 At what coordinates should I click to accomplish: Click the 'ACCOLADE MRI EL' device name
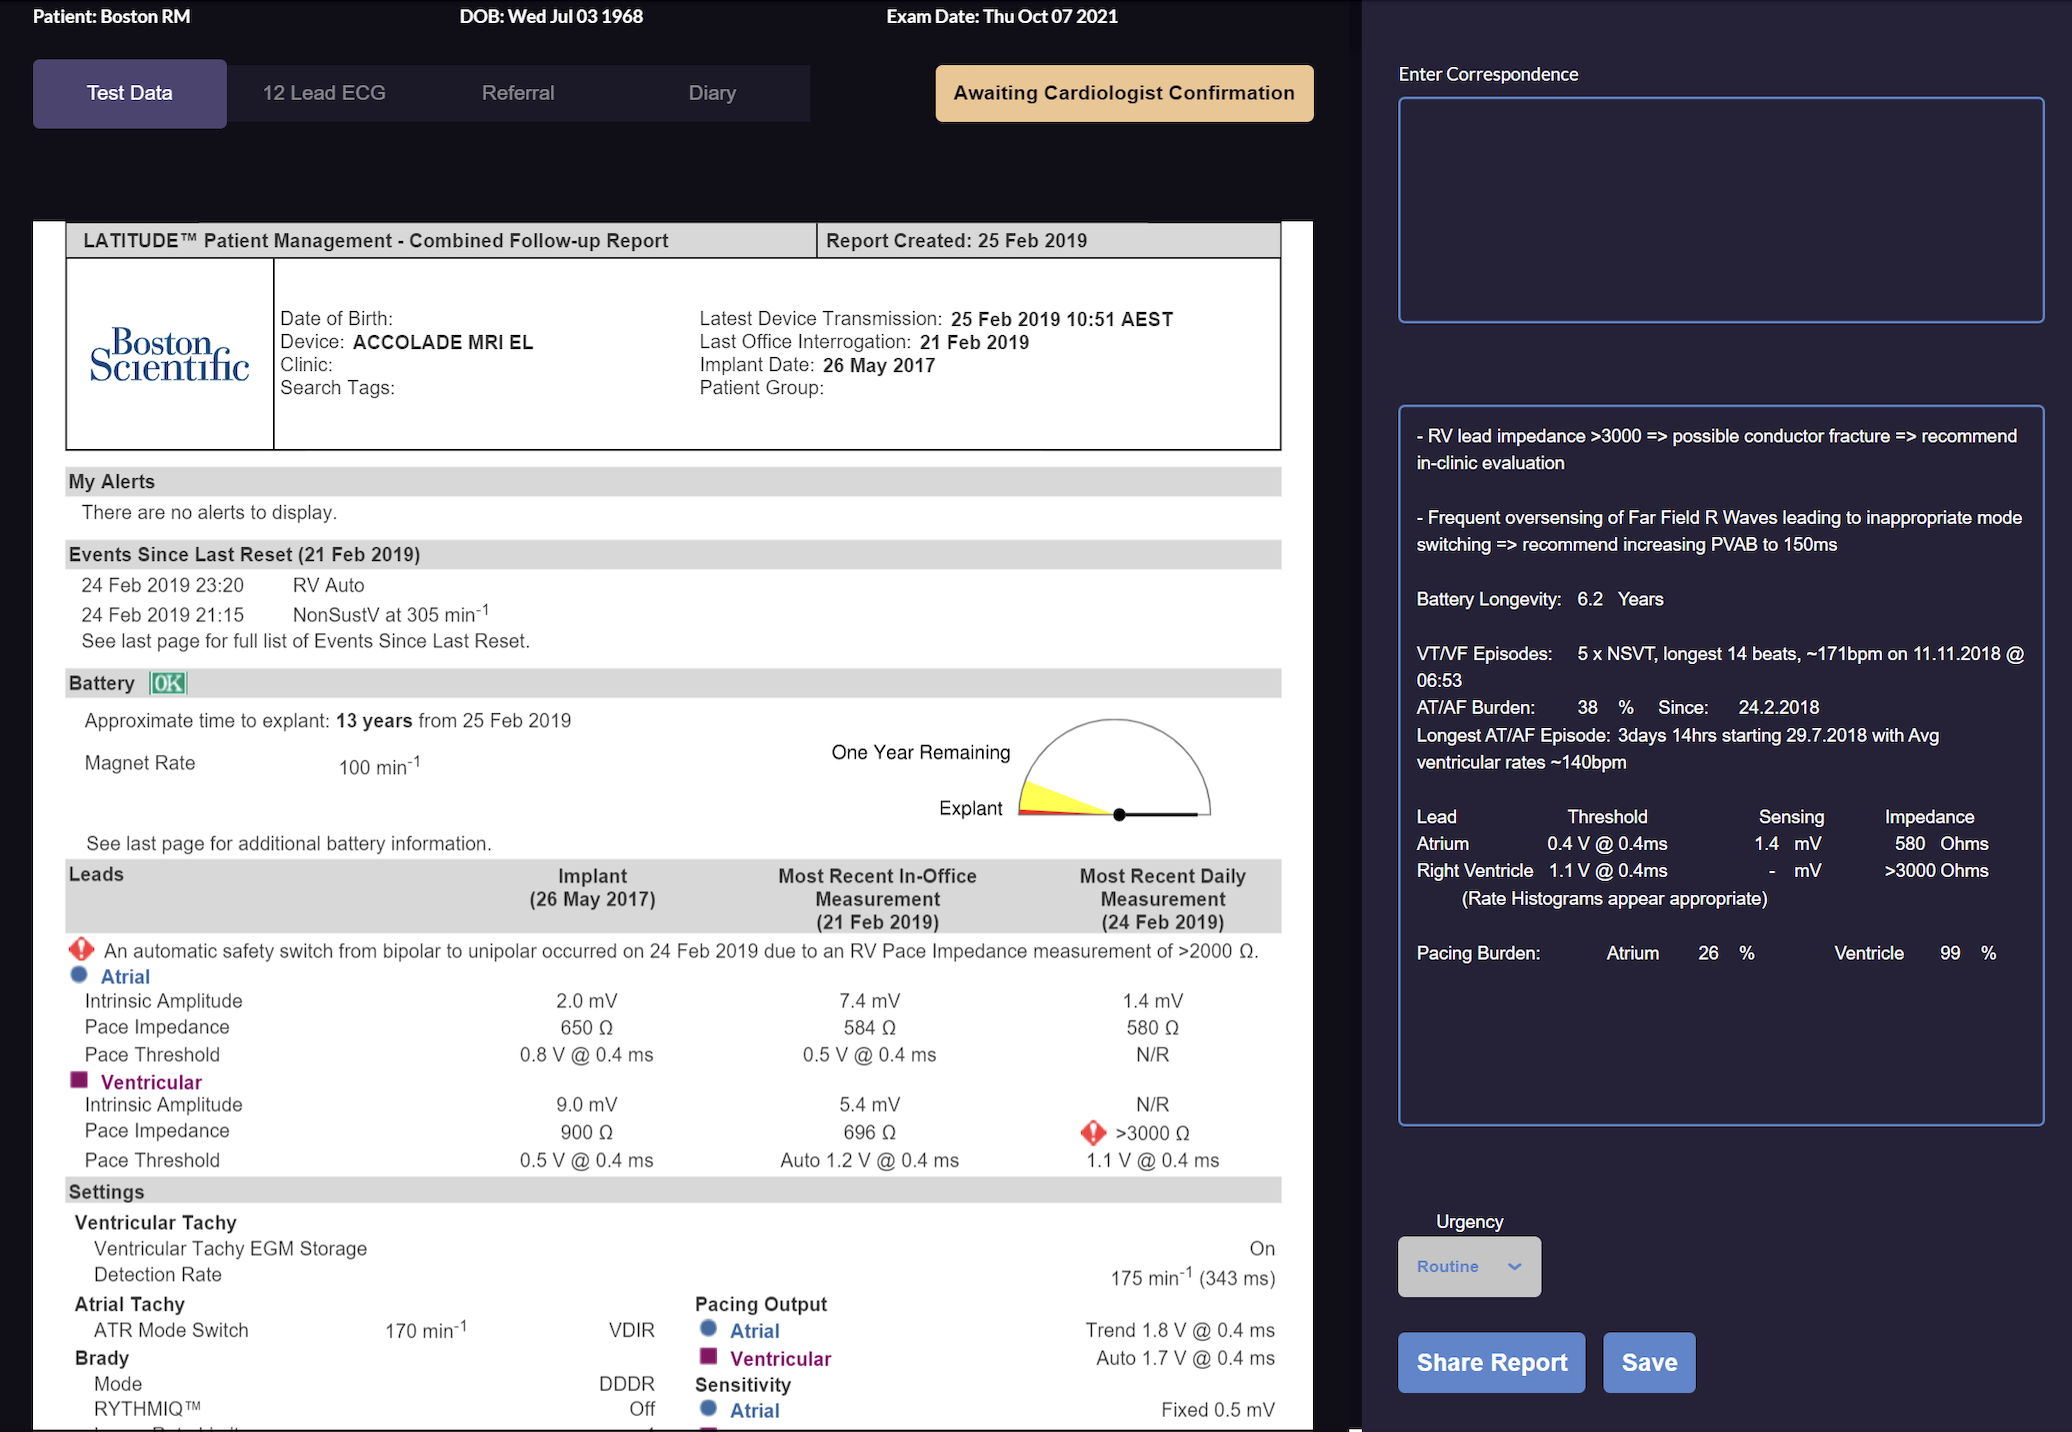tap(443, 342)
